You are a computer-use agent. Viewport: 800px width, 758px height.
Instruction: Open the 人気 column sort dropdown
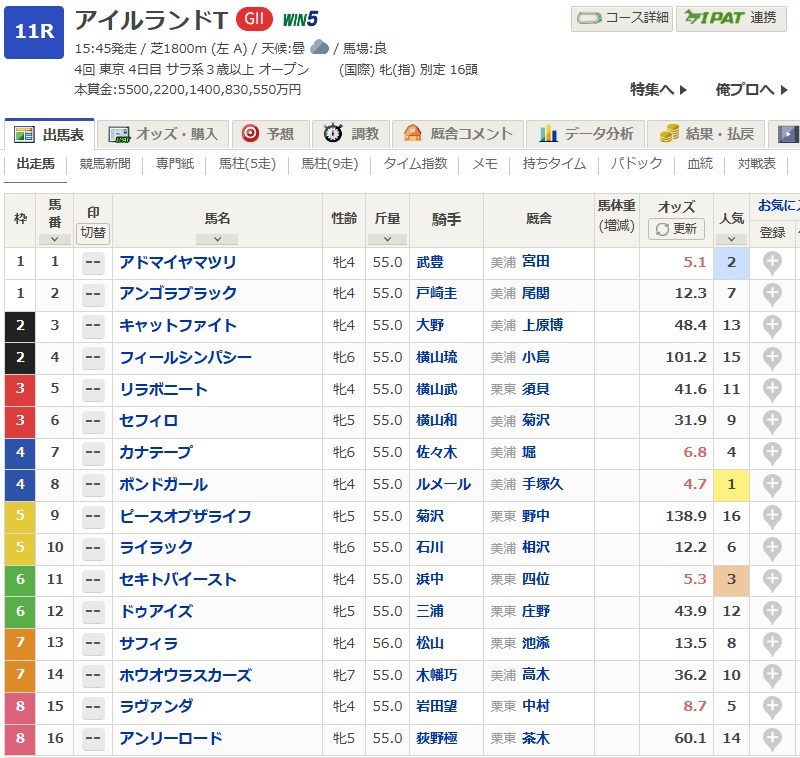click(x=731, y=239)
